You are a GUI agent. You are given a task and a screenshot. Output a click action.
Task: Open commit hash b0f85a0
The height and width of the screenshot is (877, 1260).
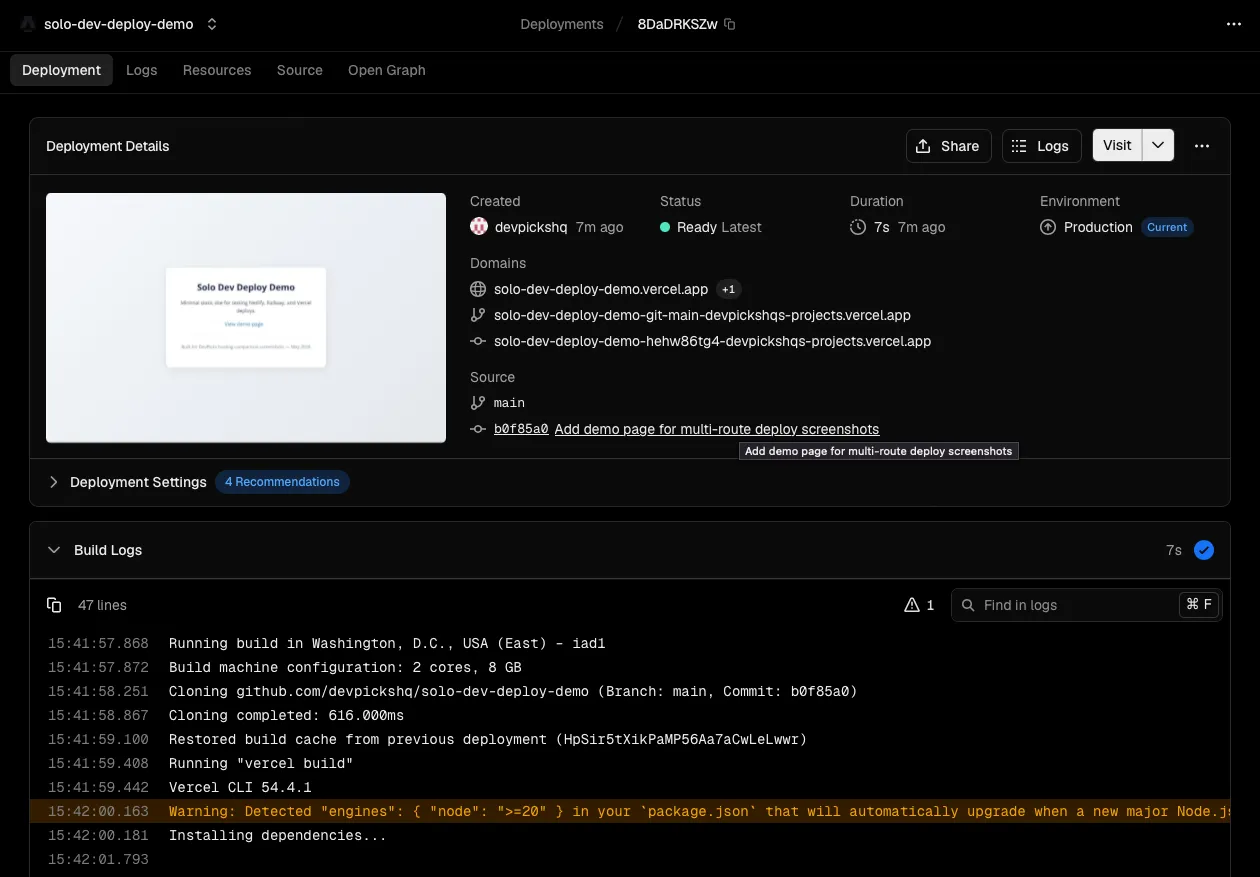tap(521, 429)
